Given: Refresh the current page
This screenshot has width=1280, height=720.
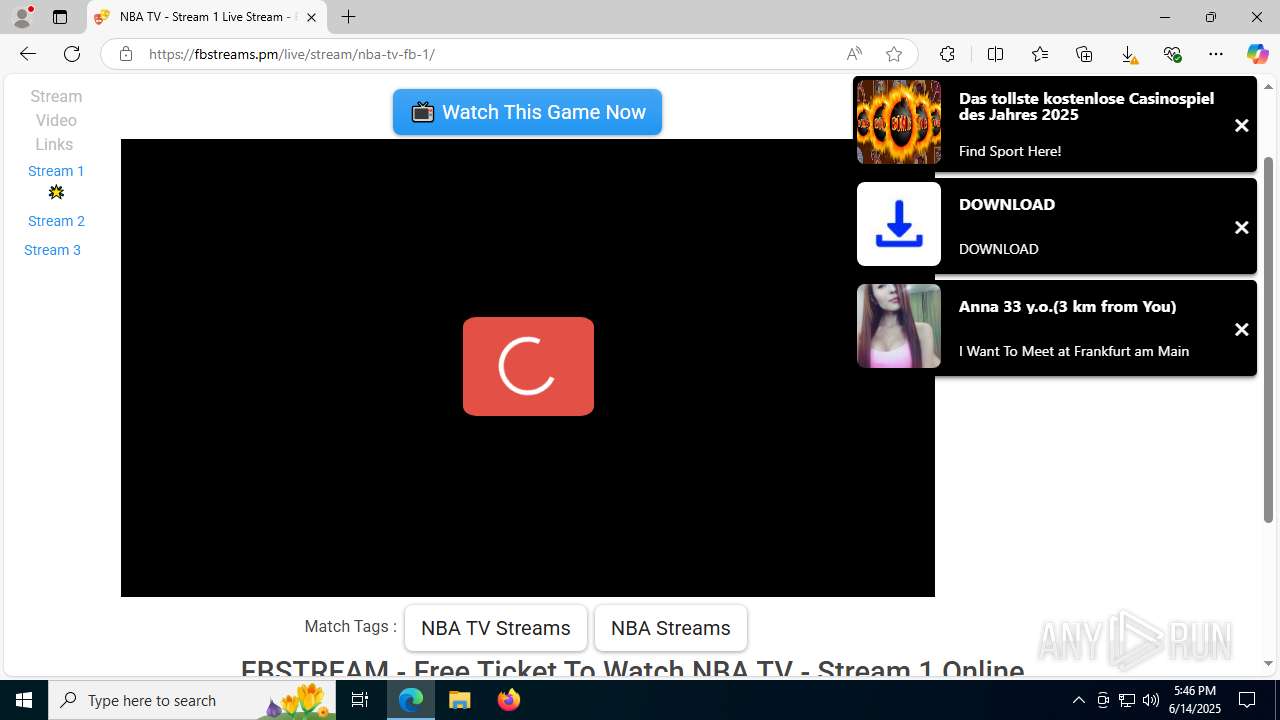Looking at the screenshot, I should (72, 54).
